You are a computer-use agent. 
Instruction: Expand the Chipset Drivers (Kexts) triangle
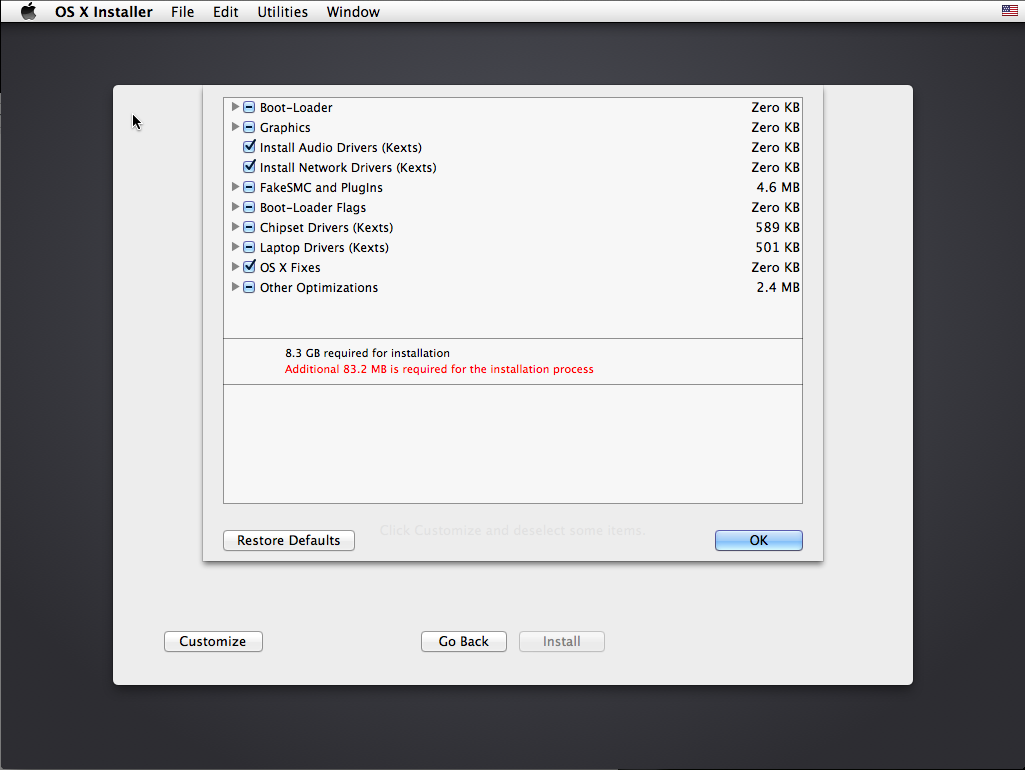(x=235, y=227)
